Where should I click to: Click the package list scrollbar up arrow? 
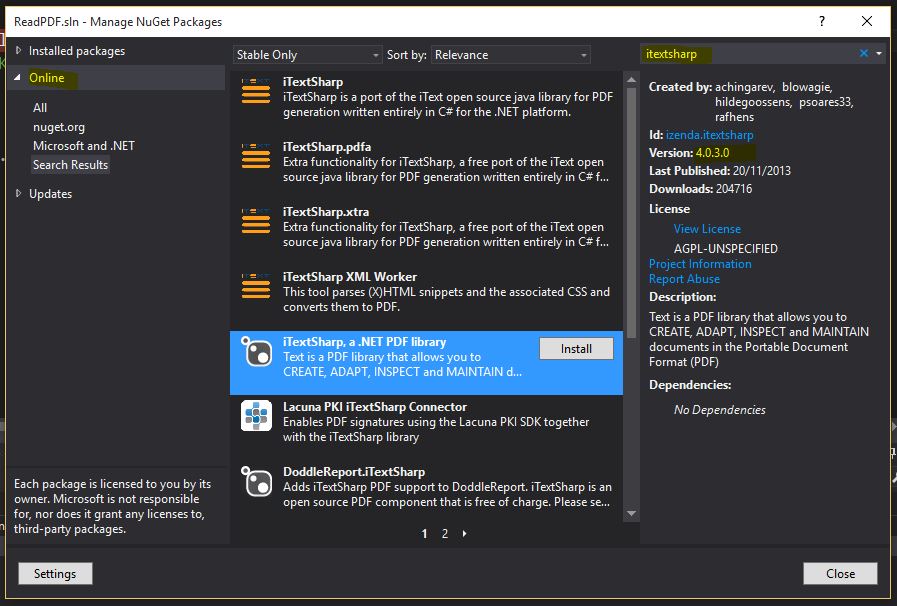[x=631, y=80]
